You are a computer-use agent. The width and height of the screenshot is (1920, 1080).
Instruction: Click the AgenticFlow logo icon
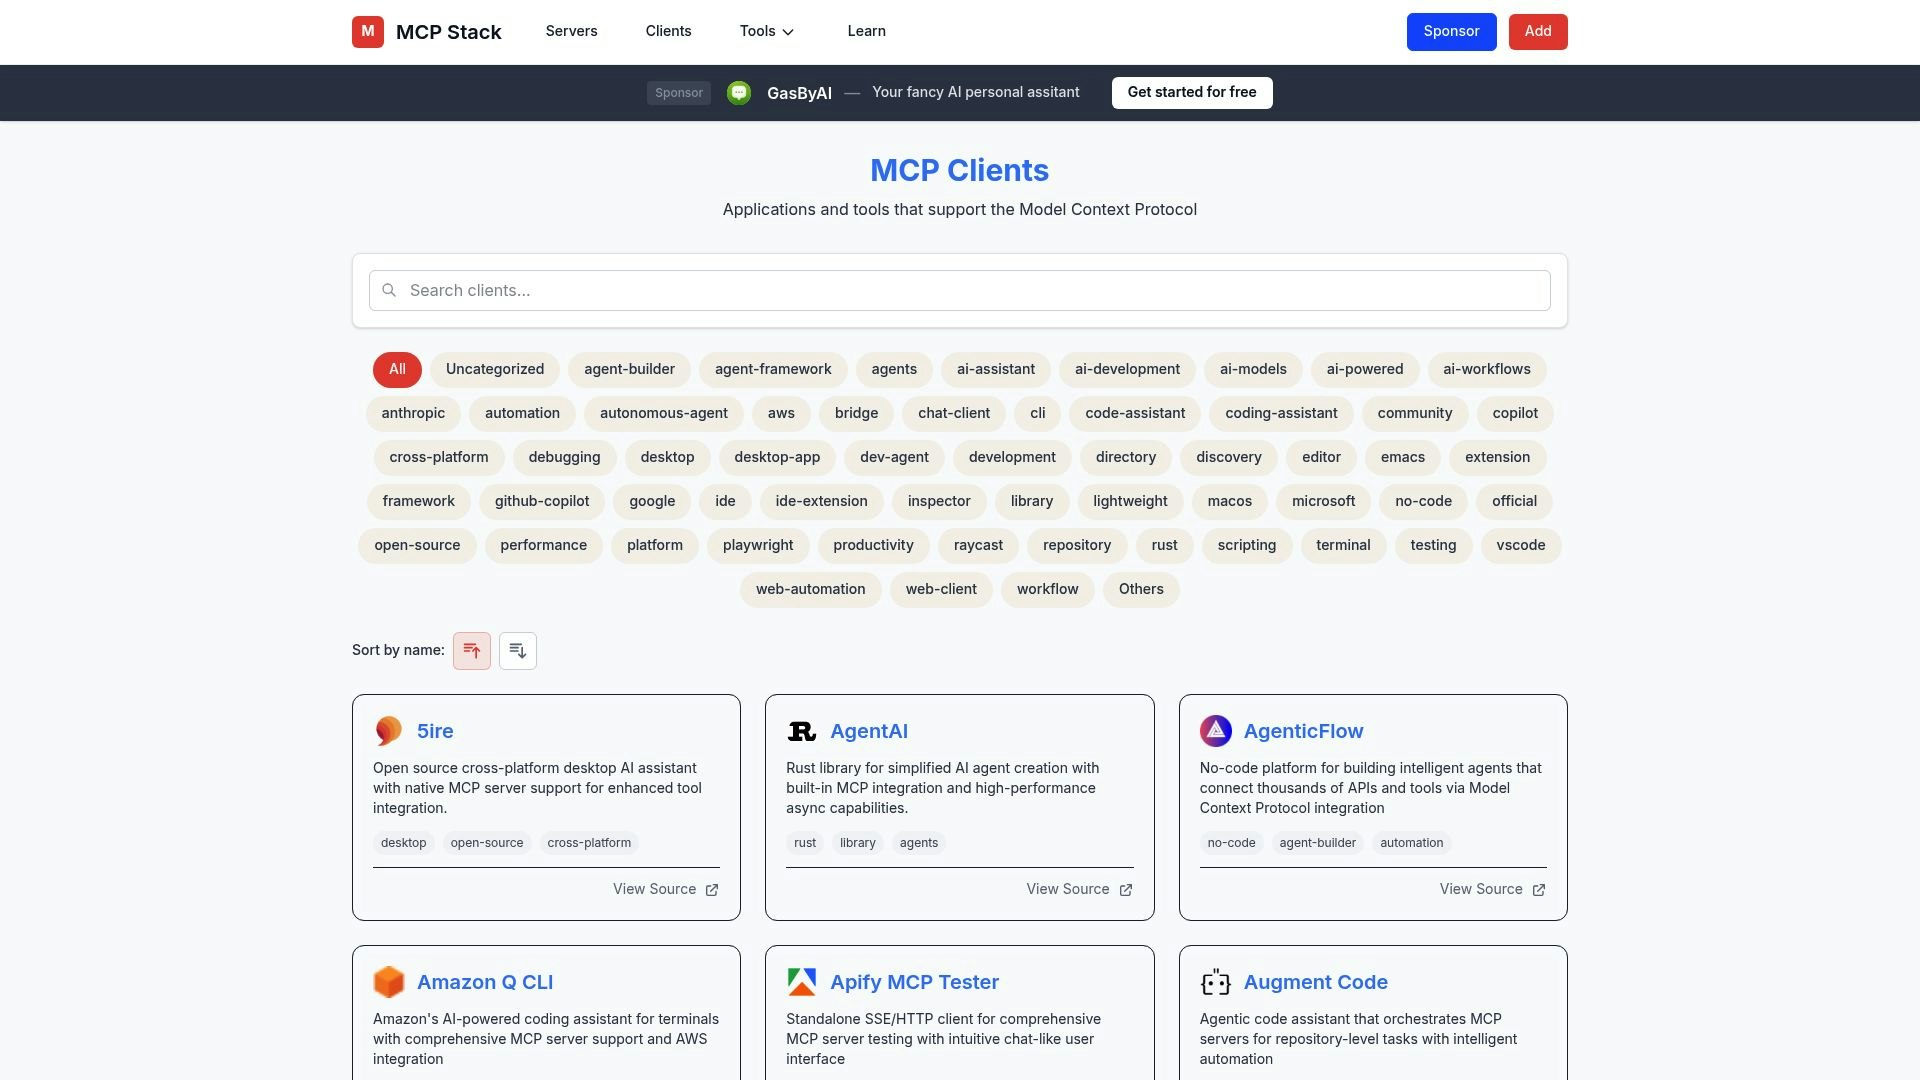[1216, 731]
